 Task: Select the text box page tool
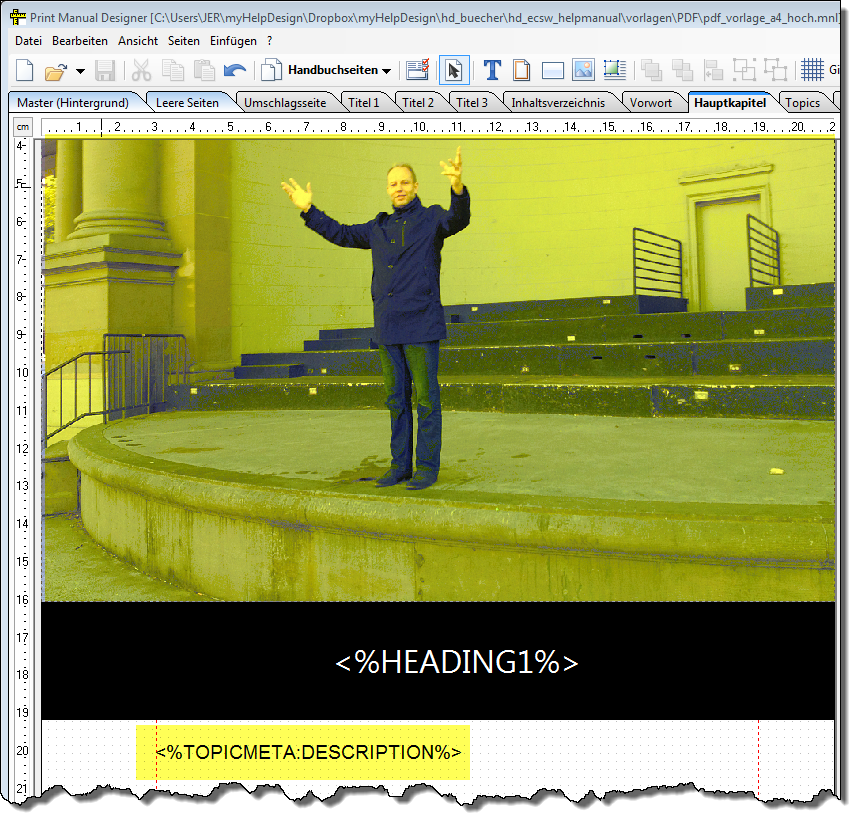coord(522,70)
